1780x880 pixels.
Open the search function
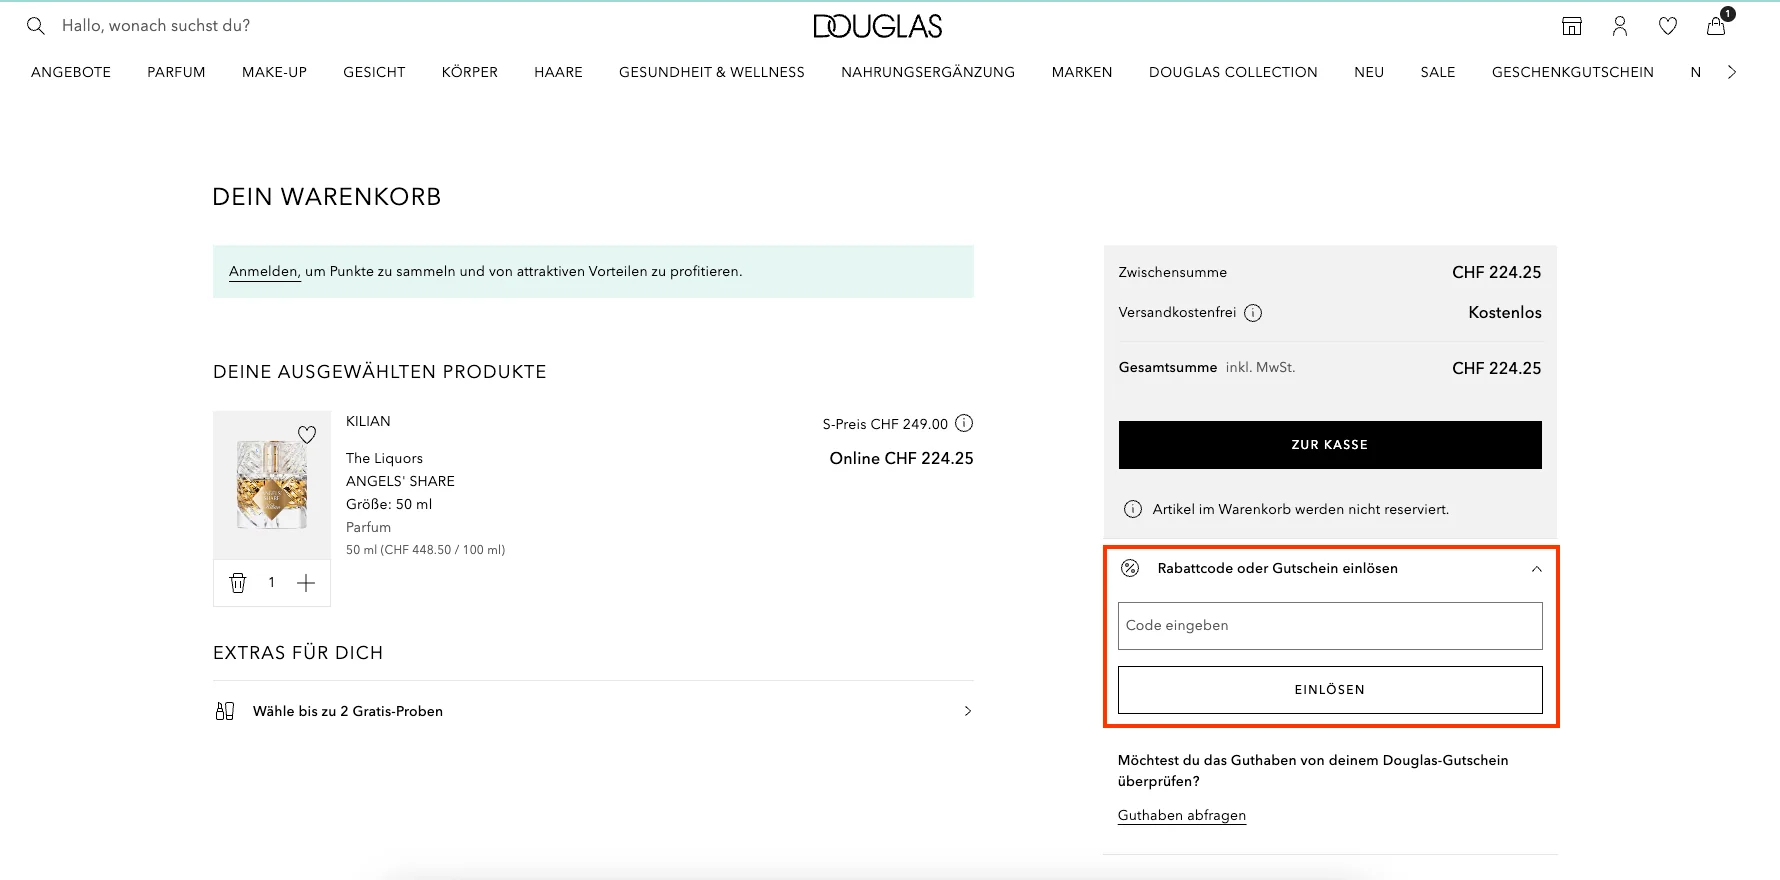tap(36, 25)
